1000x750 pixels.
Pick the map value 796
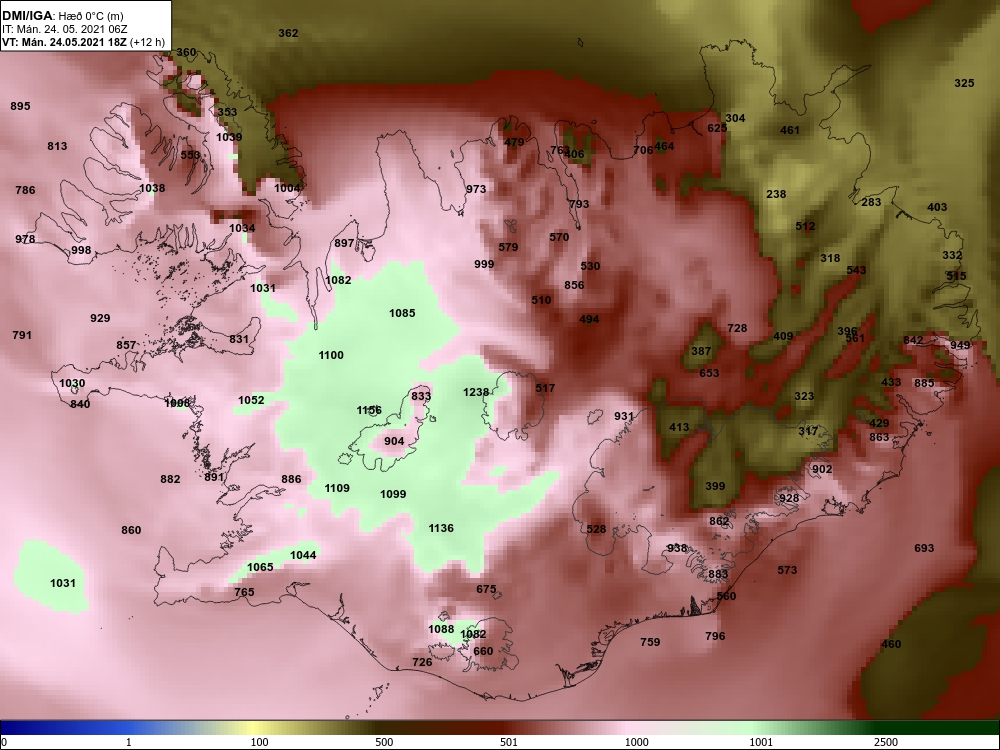(x=716, y=636)
